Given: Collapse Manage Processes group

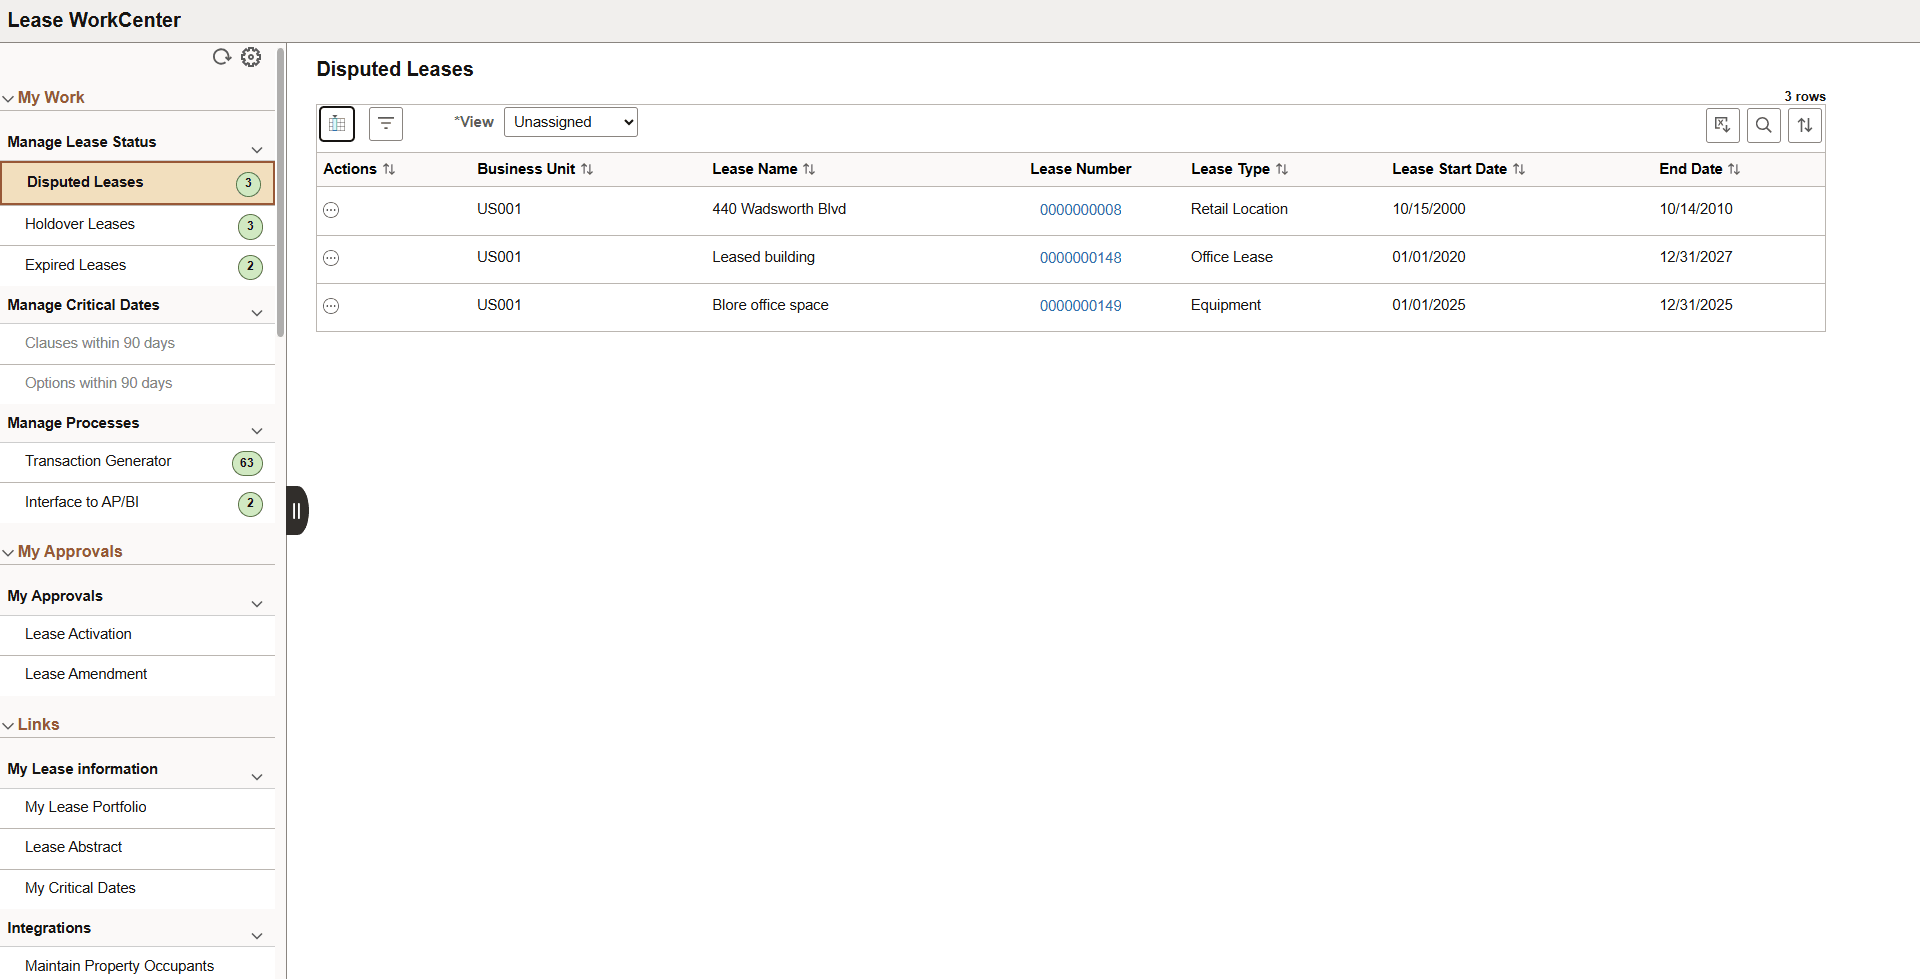Looking at the screenshot, I should tap(257, 431).
